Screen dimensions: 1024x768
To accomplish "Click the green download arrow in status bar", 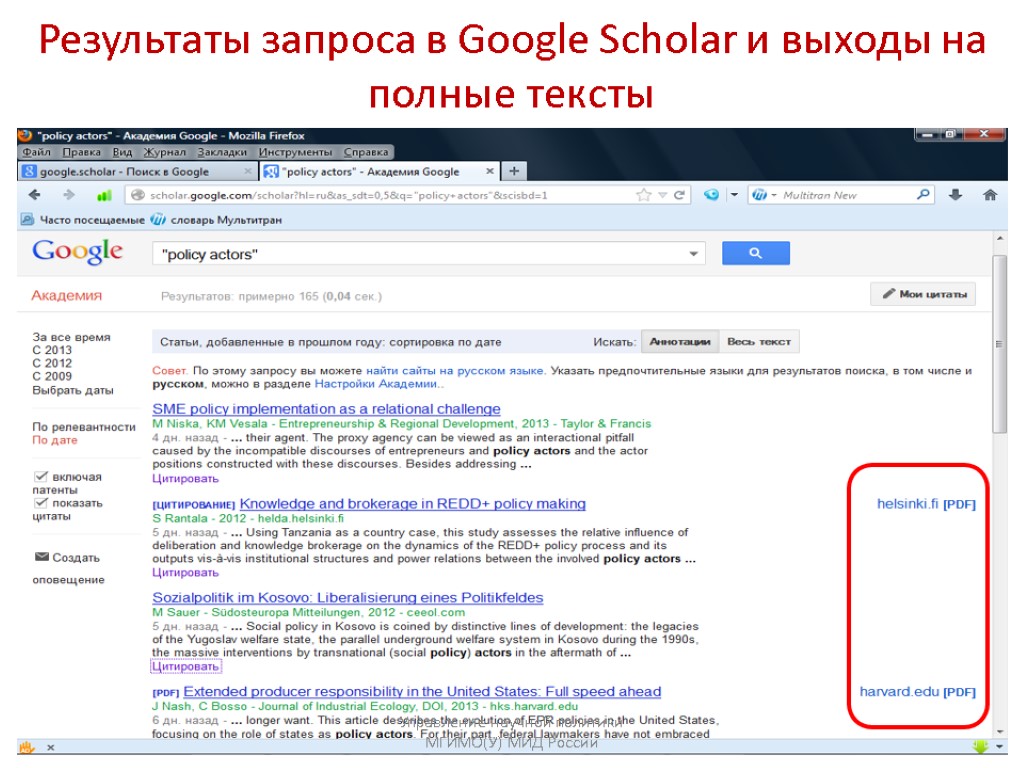I will coord(979,746).
